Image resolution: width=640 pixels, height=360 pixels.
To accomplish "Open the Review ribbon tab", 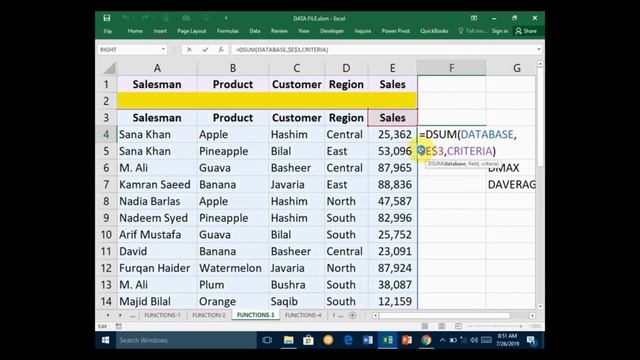I will [x=279, y=31].
